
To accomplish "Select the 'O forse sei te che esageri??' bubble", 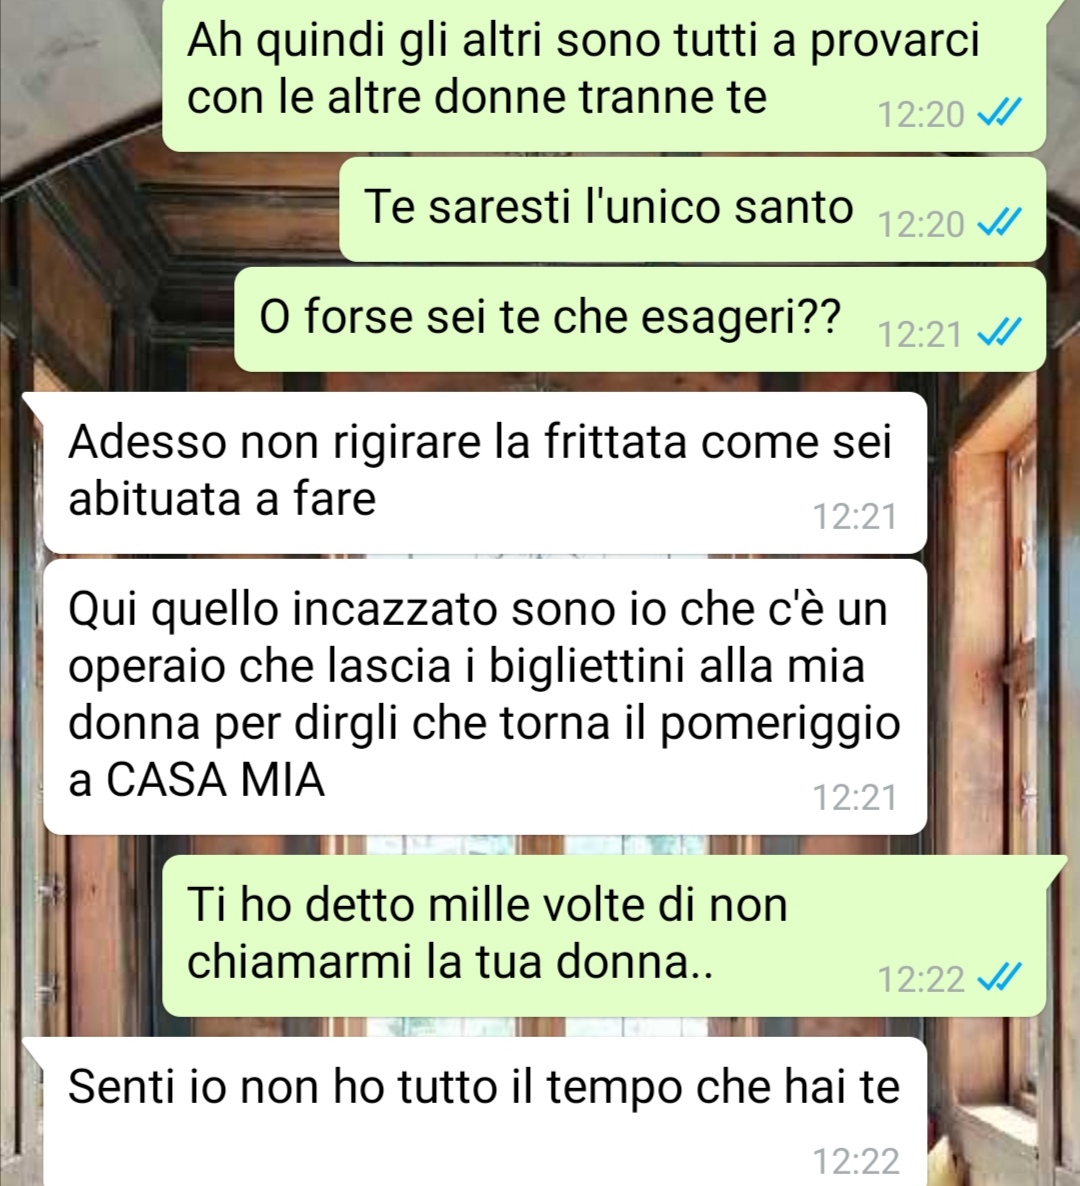I will pos(640,319).
